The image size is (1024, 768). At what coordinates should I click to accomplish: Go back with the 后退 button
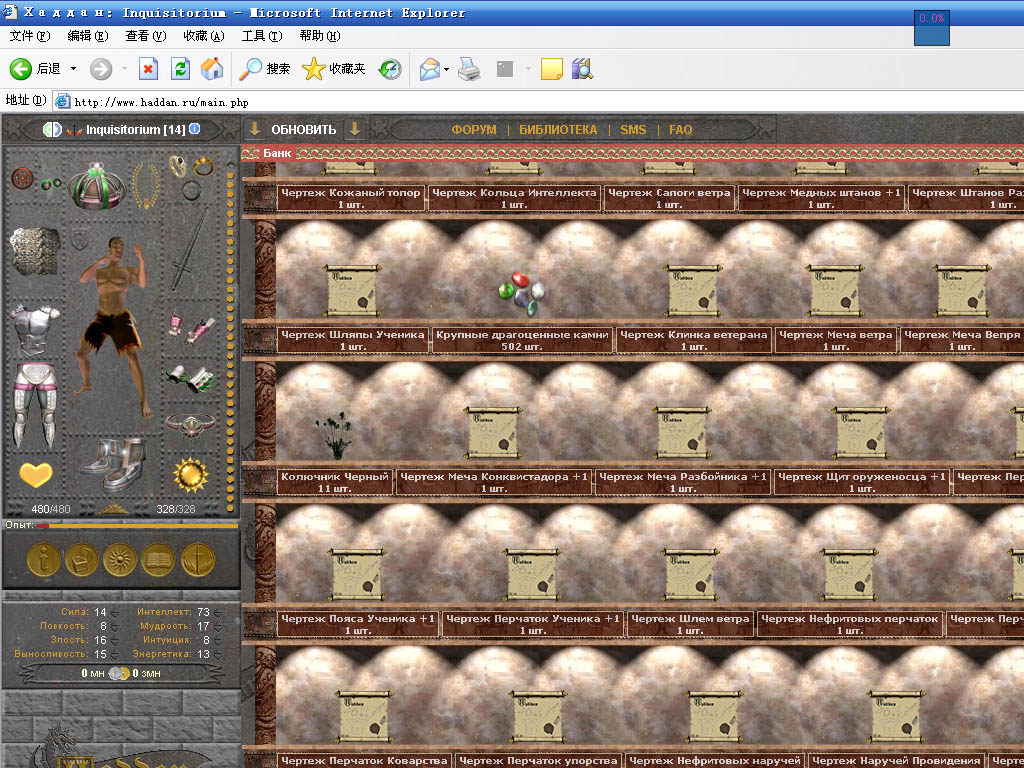click(x=35, y=69)
